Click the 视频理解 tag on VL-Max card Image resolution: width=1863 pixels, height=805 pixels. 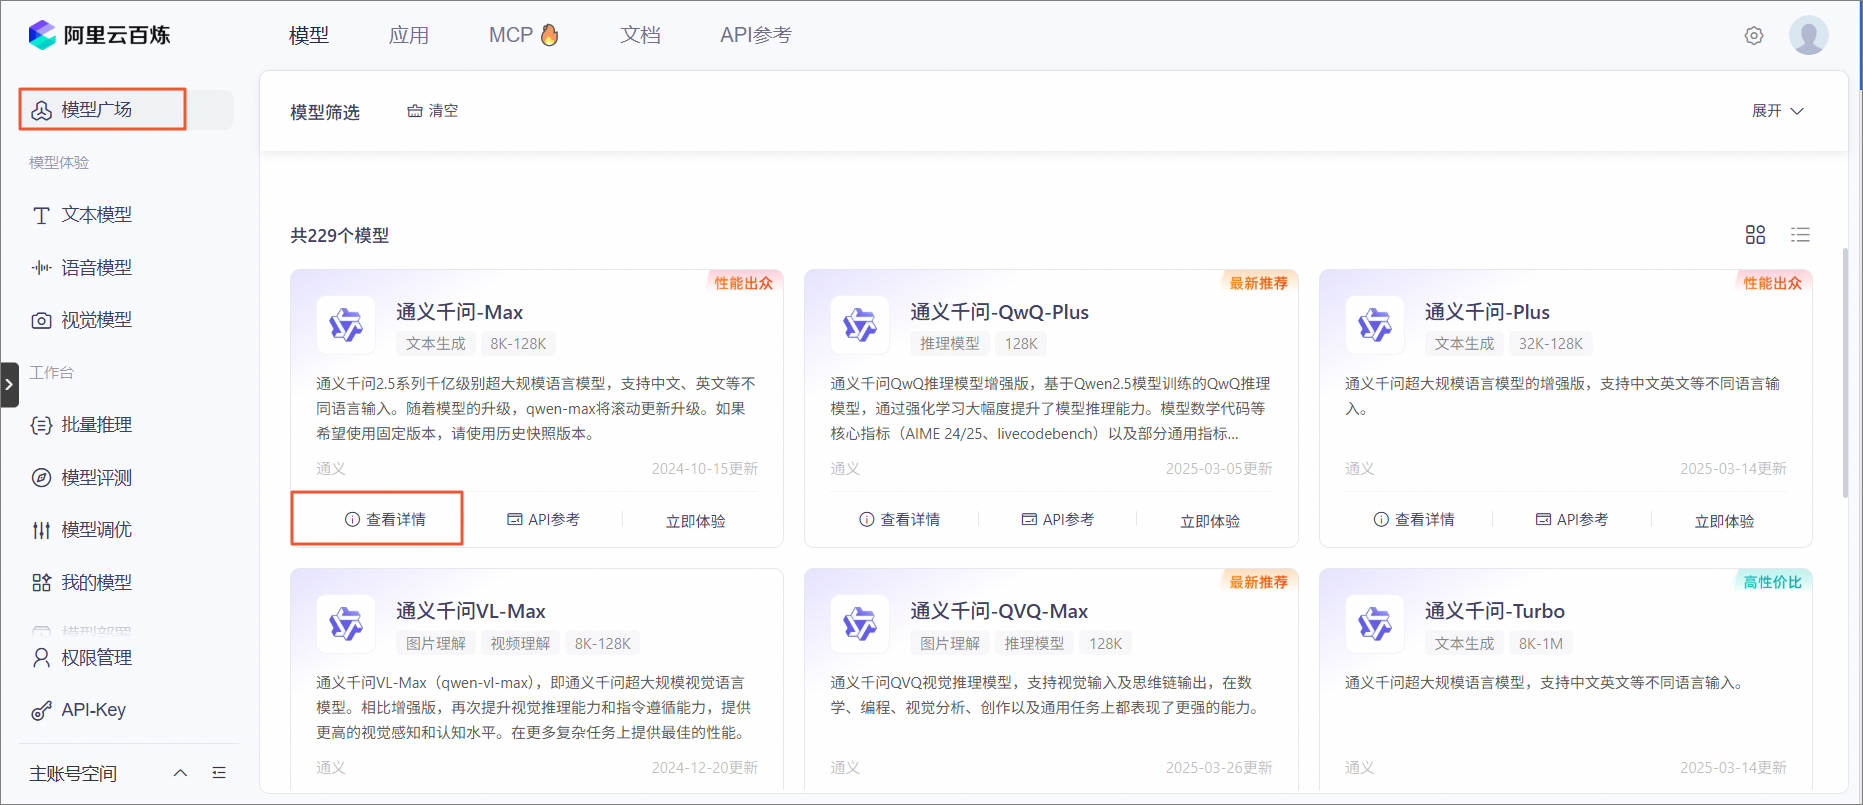520,644
